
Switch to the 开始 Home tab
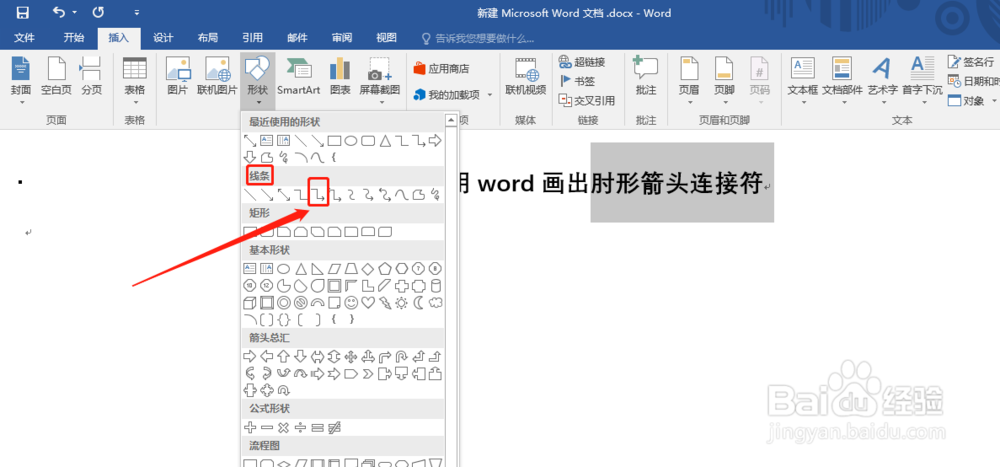[73, 38]
